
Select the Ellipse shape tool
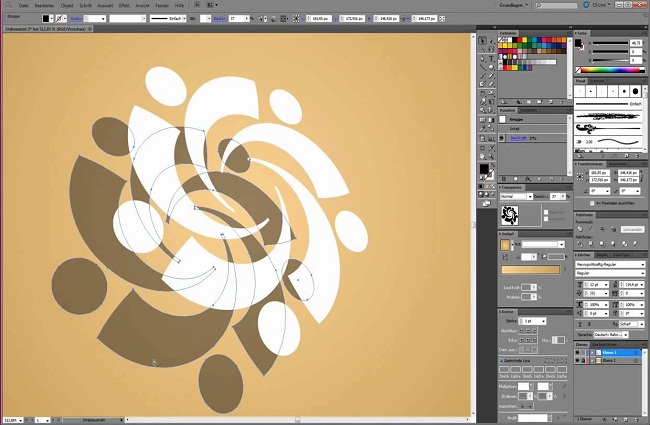pos(492,67)
